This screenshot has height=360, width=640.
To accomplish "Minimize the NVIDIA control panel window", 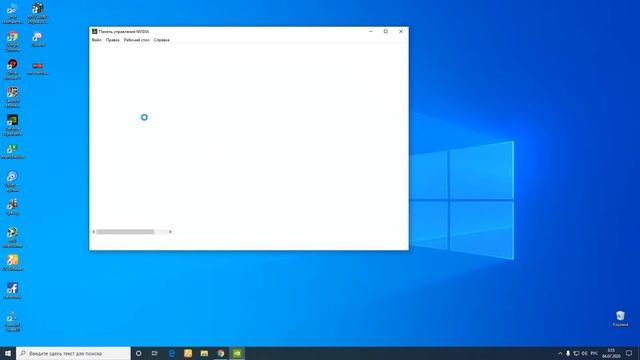I will pos(371,31).
